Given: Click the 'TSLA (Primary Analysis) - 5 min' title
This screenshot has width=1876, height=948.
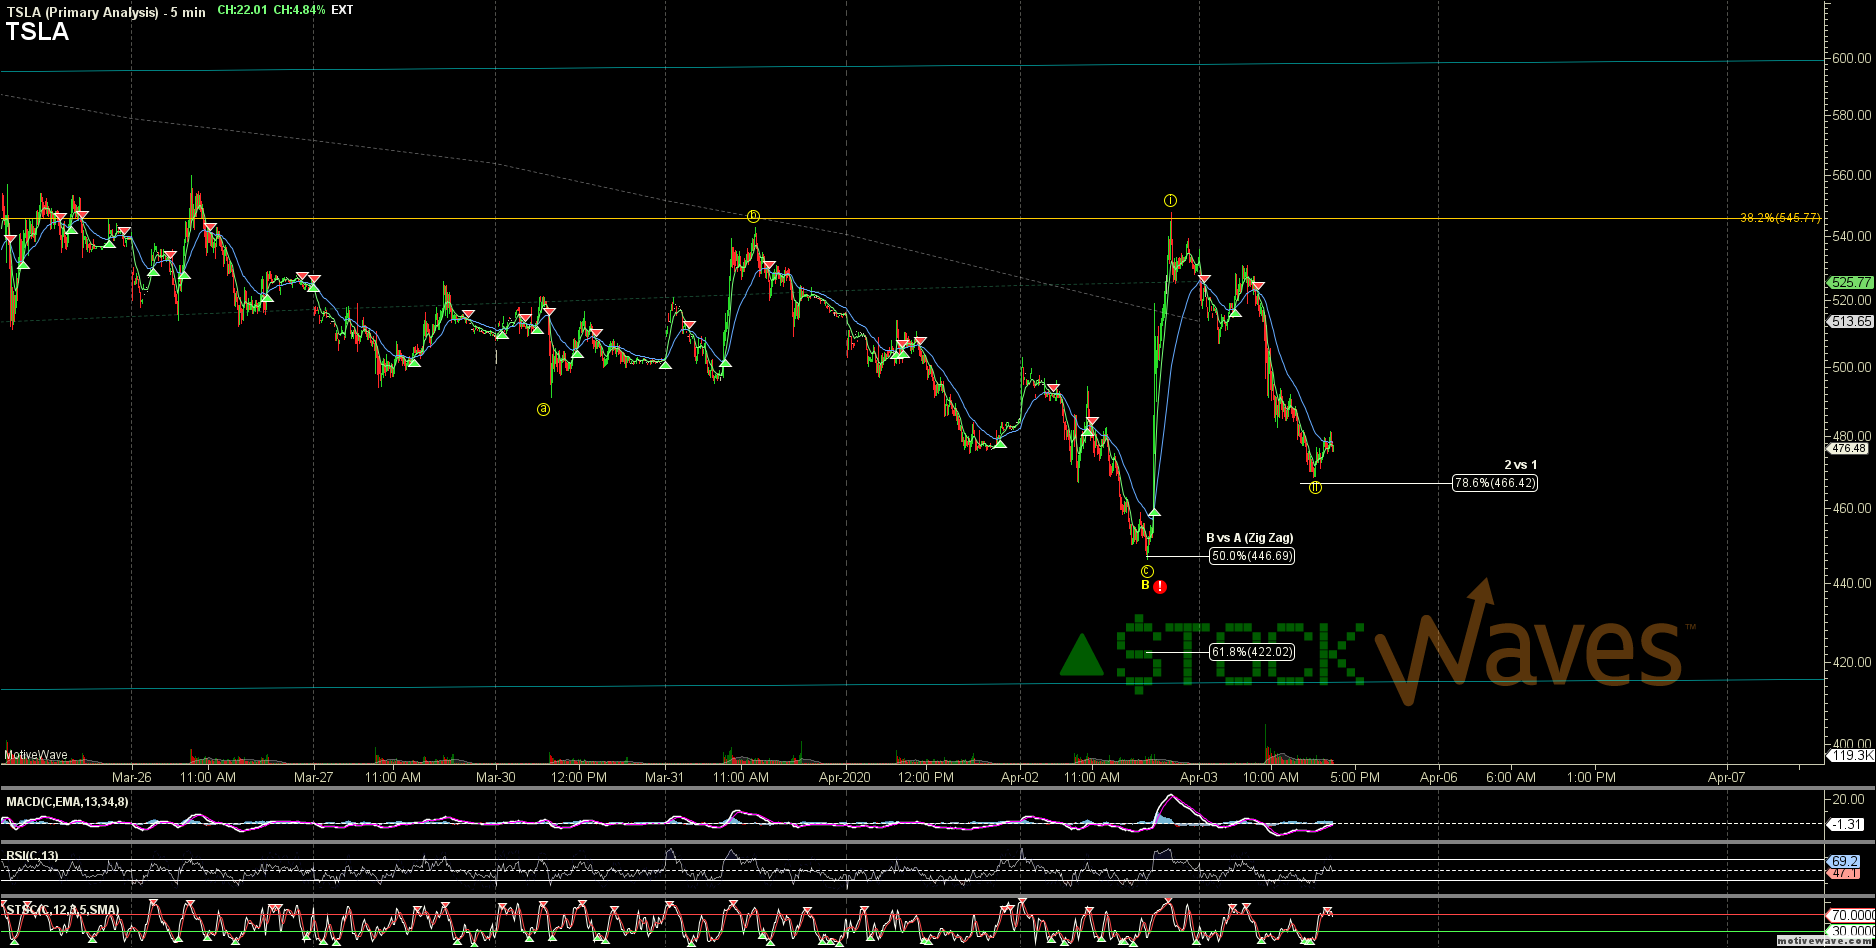Looking at the screenshot, I should pyautogui.click(x=106, y=12).
